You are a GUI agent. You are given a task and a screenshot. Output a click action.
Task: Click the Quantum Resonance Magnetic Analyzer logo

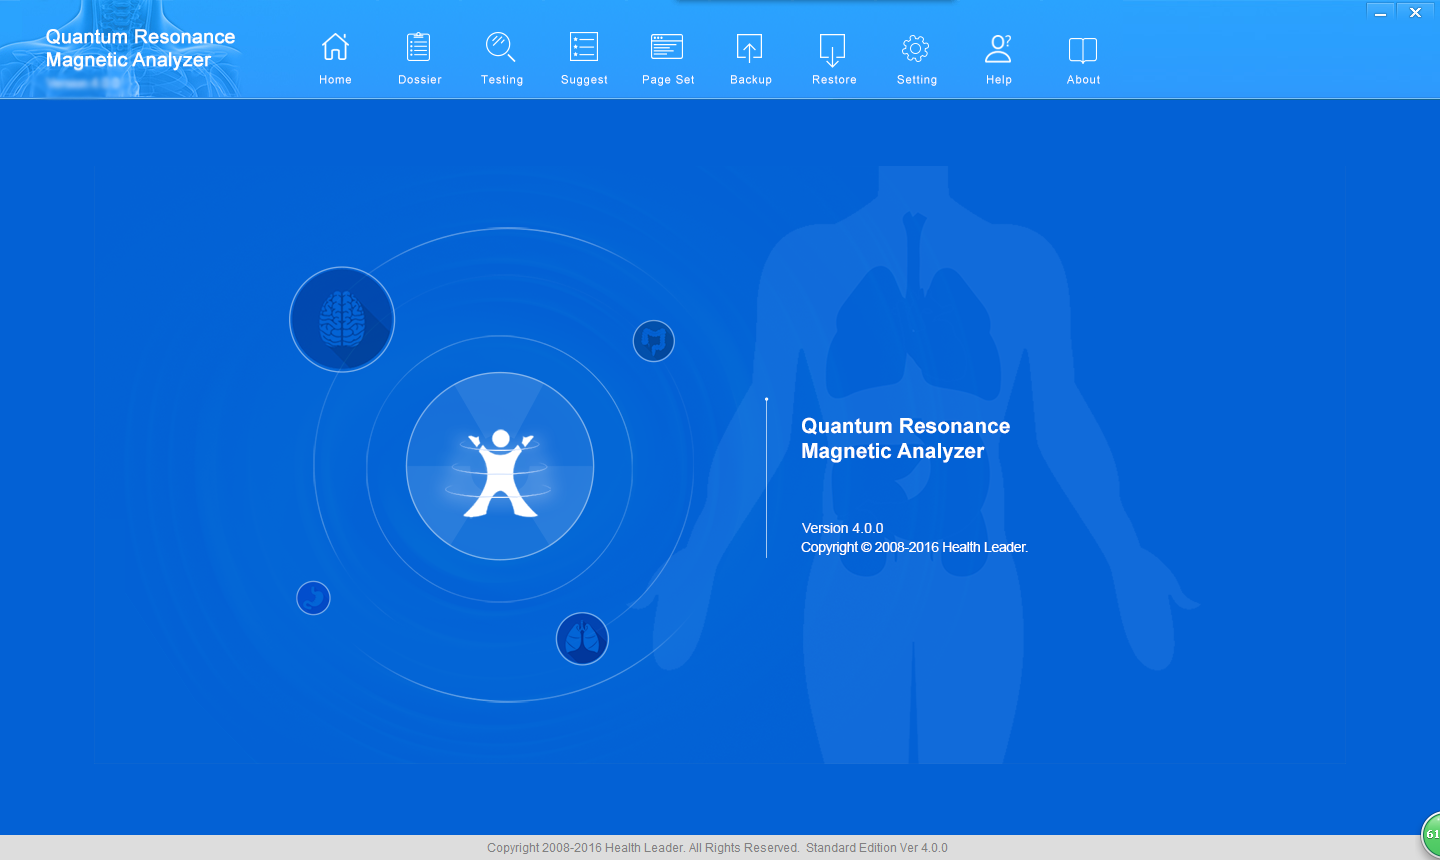point(140,48)
